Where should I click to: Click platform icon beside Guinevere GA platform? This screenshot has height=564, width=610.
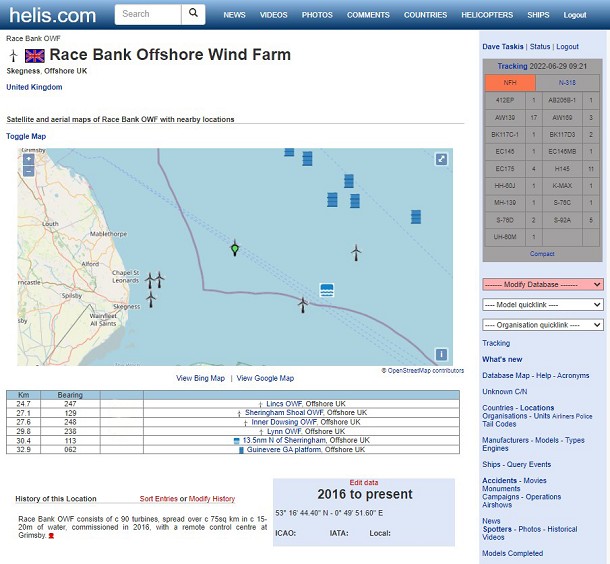click(241, 450)
